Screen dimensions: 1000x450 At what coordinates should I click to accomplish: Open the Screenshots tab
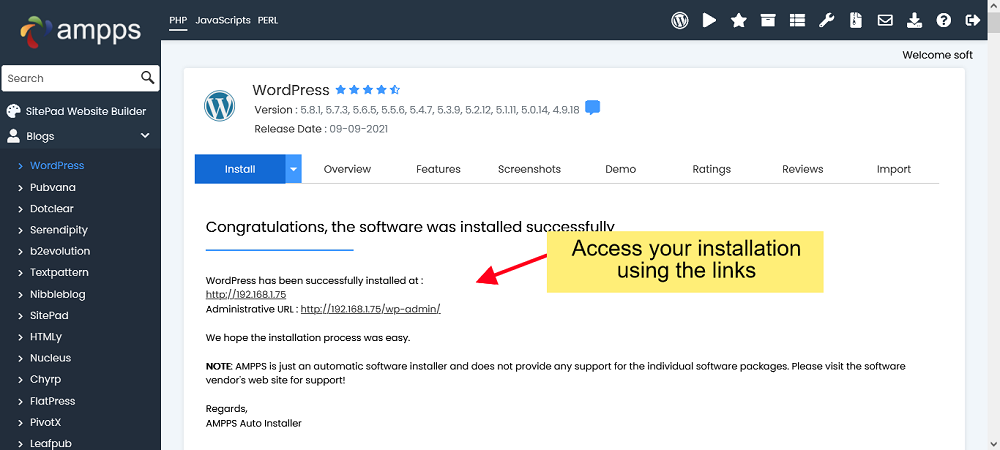[x=529, y=169]
